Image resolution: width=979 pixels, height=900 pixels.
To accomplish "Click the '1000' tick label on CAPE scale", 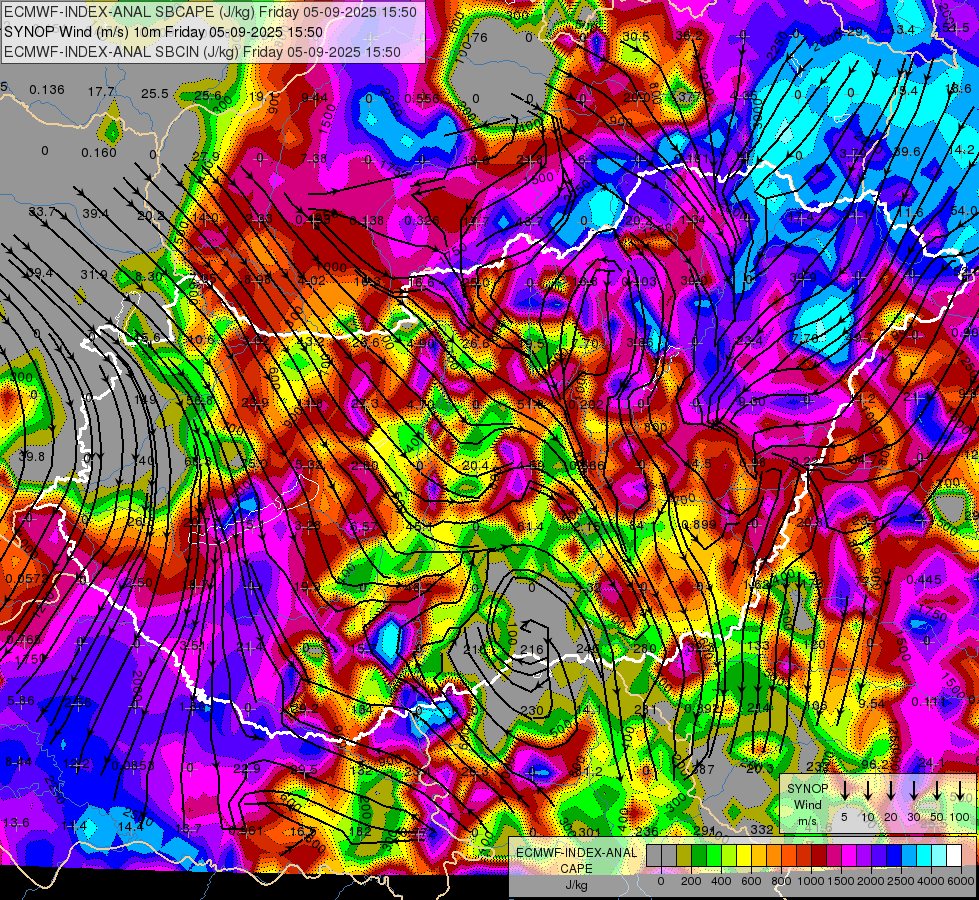I will (810, 881).
